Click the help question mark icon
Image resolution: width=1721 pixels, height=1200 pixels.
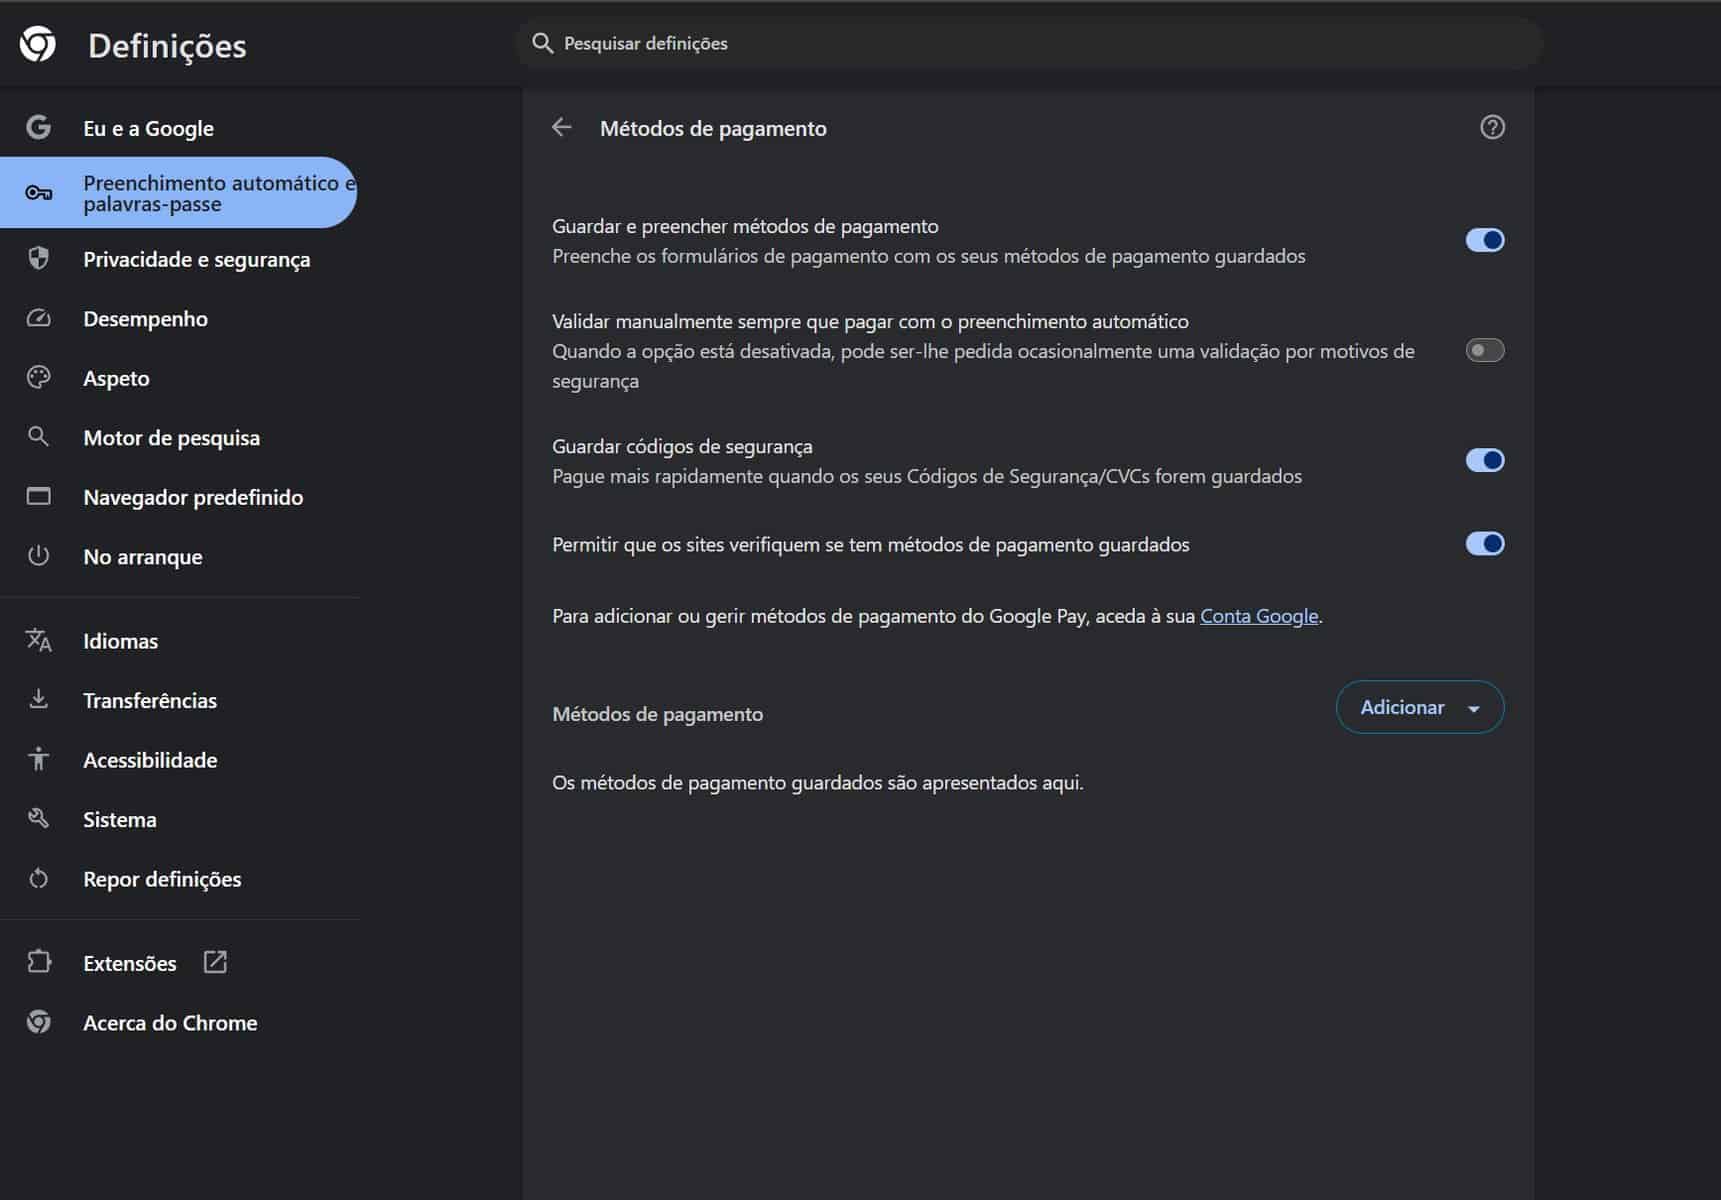pos(1490,127)
